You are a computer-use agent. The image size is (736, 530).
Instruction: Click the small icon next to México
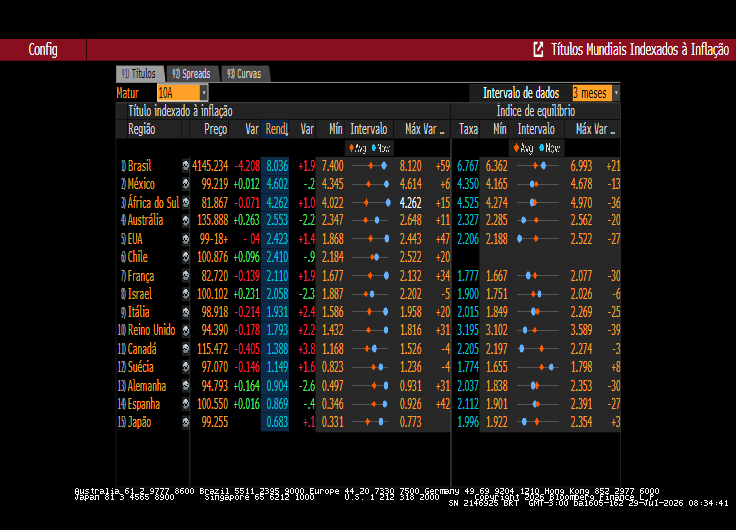click(186, 184)
